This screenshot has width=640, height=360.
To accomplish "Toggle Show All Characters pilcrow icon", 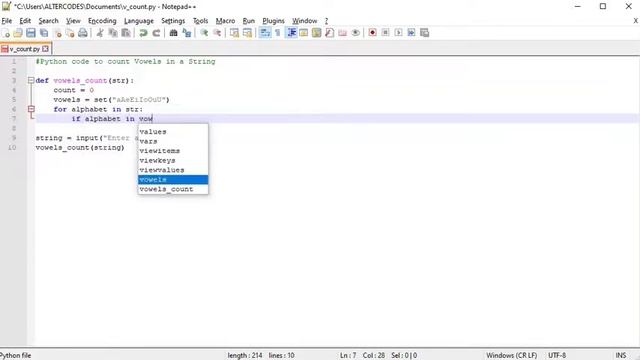I will tap(278, 33).
